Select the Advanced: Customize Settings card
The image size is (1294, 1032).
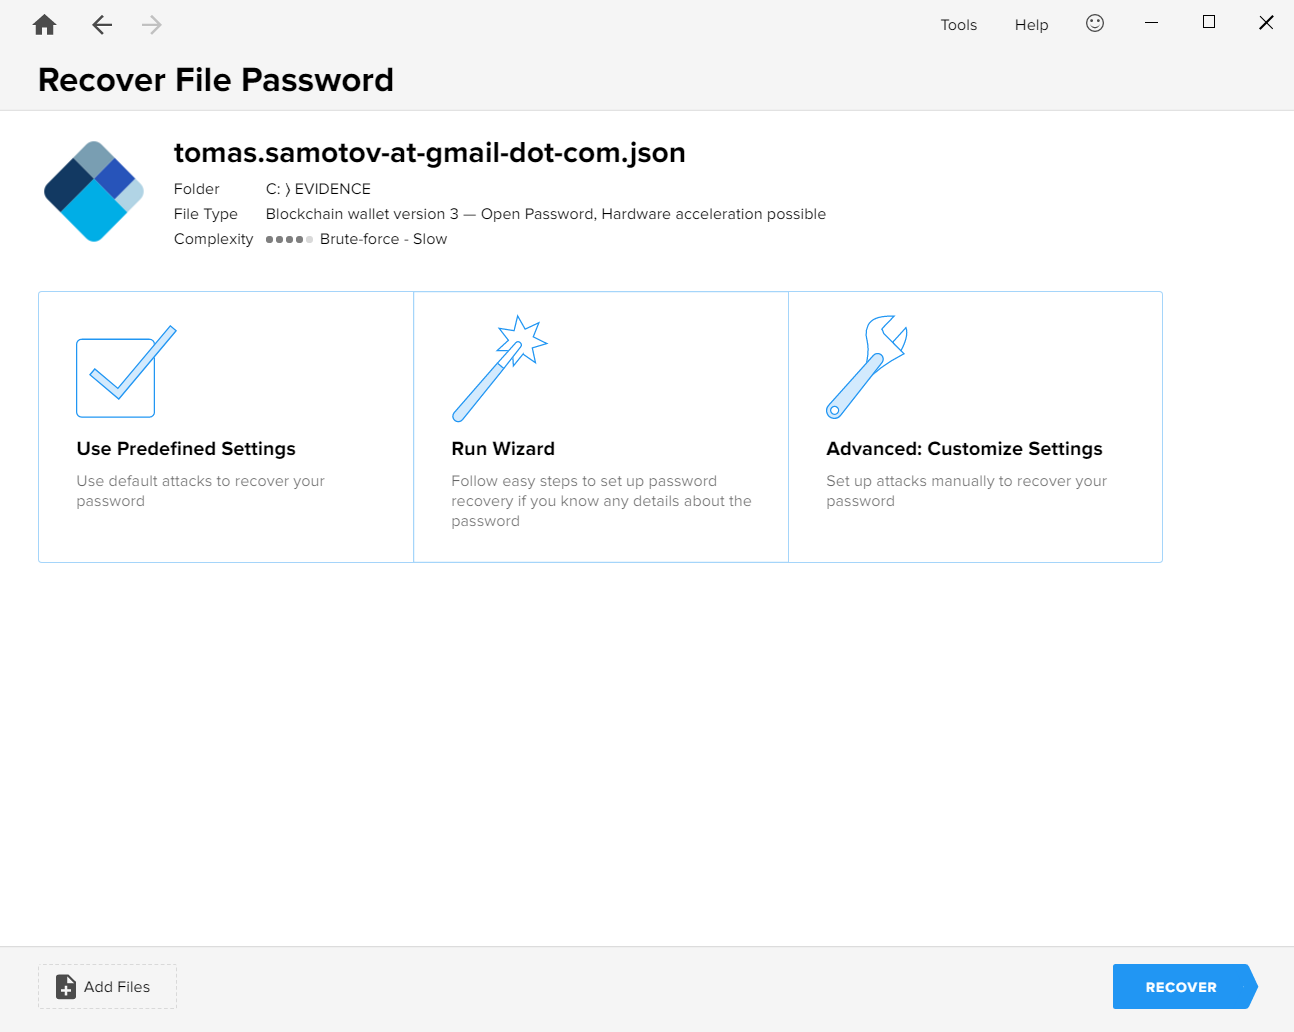(x=975, y=426)
